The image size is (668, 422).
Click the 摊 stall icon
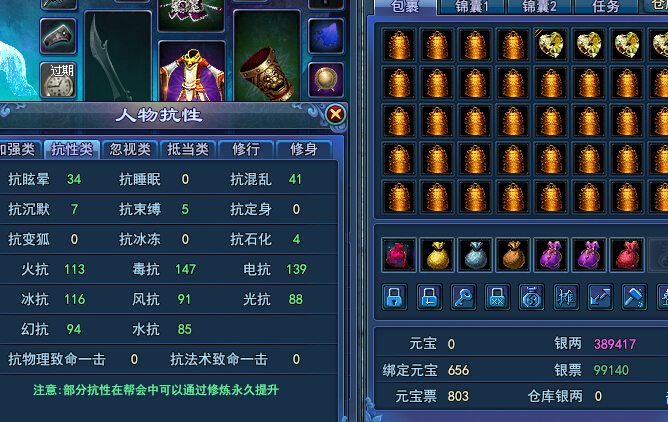click(566, 297)
